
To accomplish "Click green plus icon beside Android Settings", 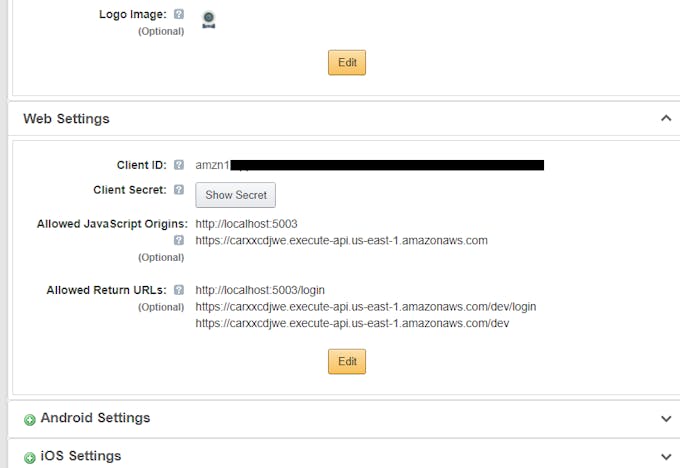I will click(29, 419).
